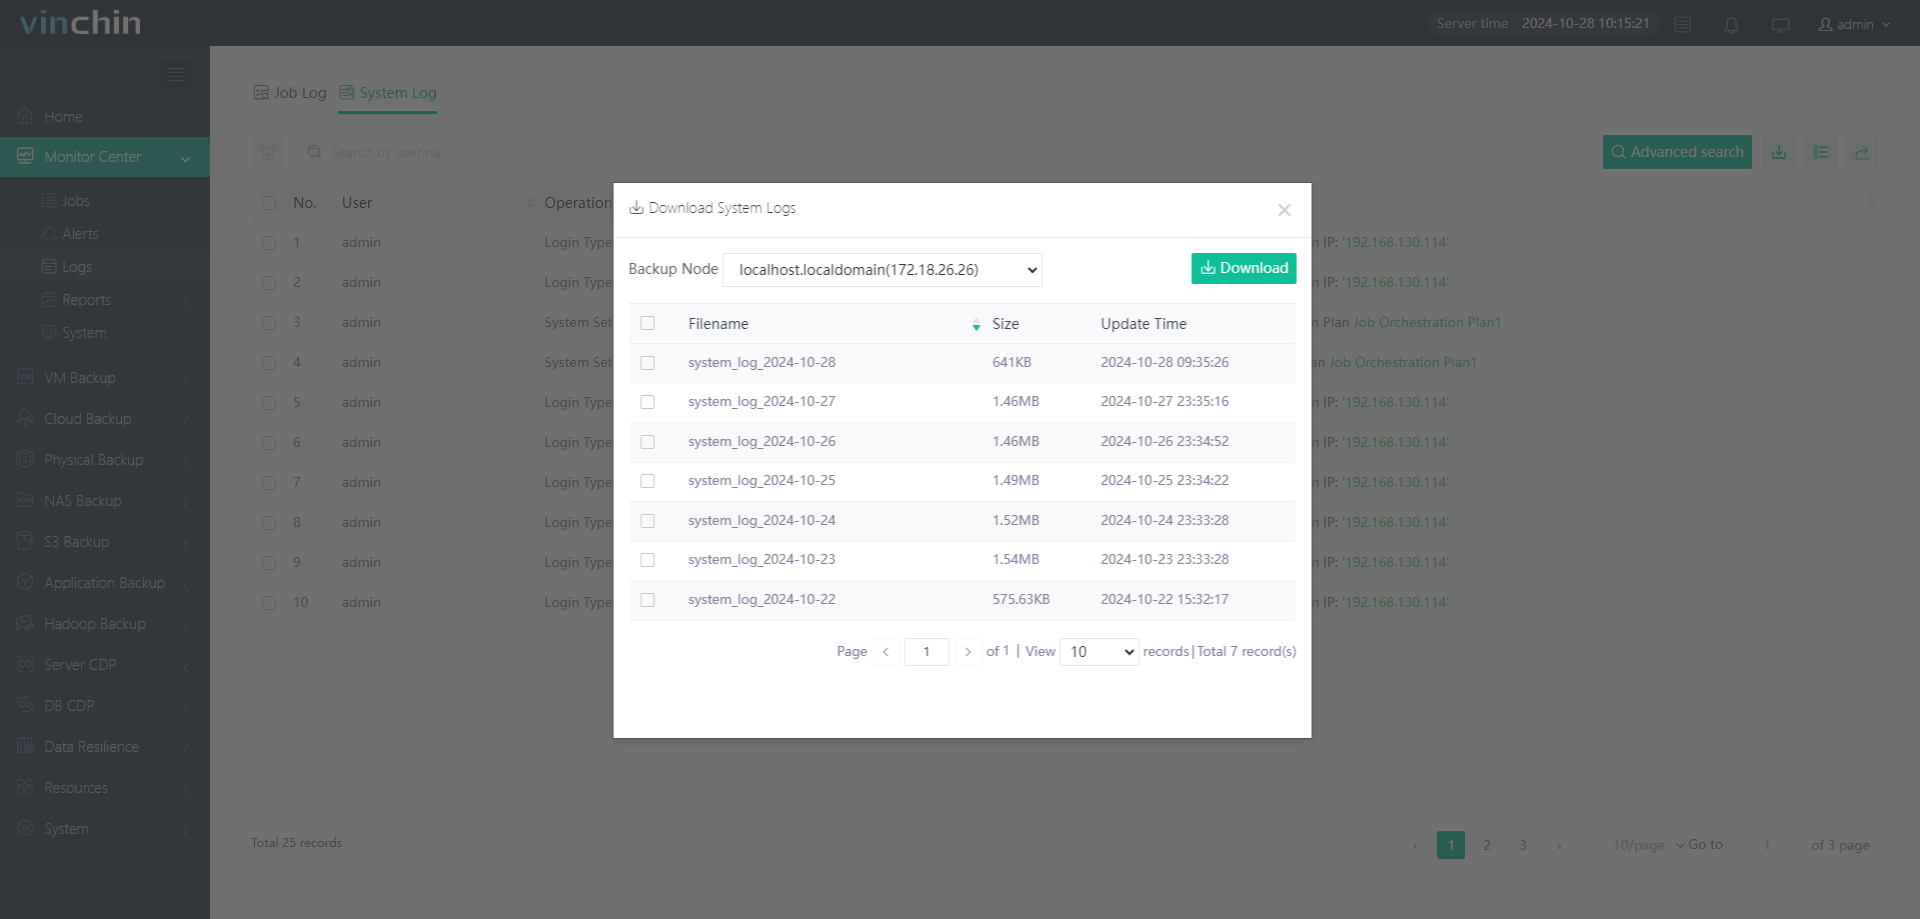The image size is (1920, 919).
Task: Open Job Orchestration Plan1 link
Action: [x=1426, y=322]
